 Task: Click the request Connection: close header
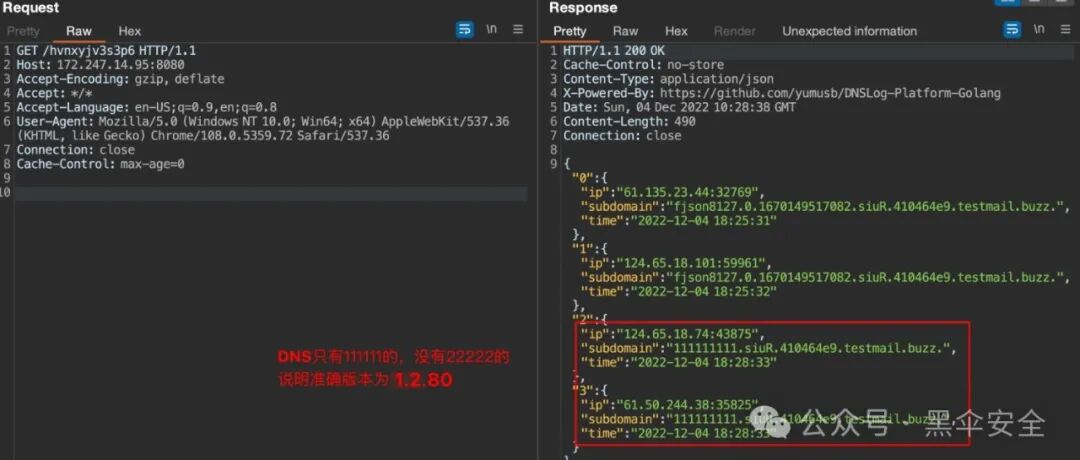(x=76, y=149)
